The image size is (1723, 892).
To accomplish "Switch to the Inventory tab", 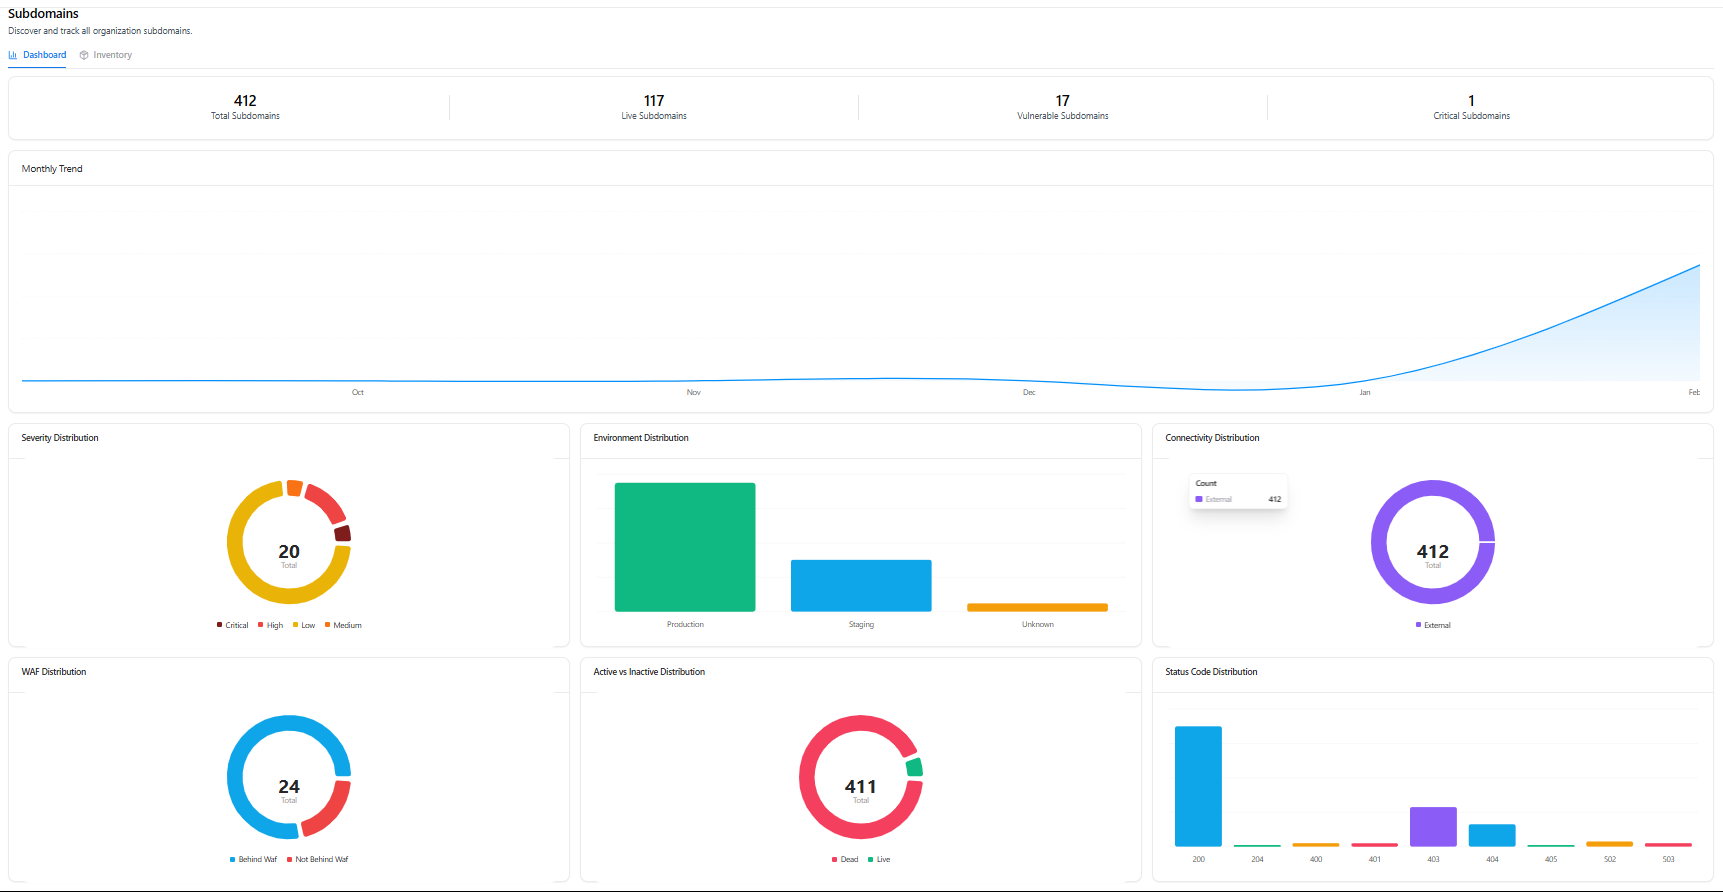I will 112,55.
